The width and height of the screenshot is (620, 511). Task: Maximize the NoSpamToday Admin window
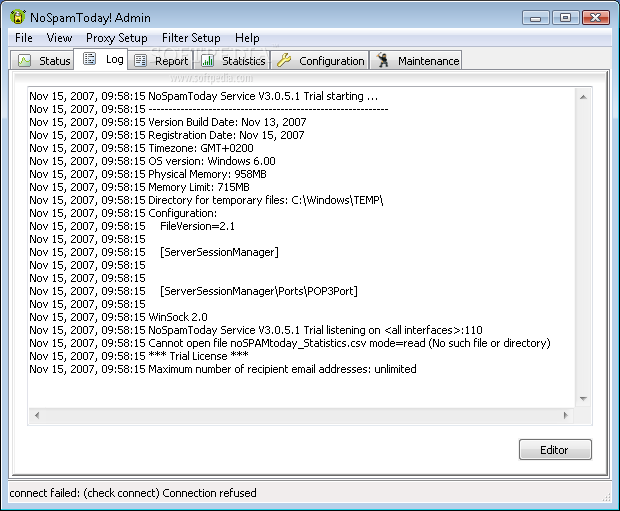pyautogui.click(x=565, y=18)
